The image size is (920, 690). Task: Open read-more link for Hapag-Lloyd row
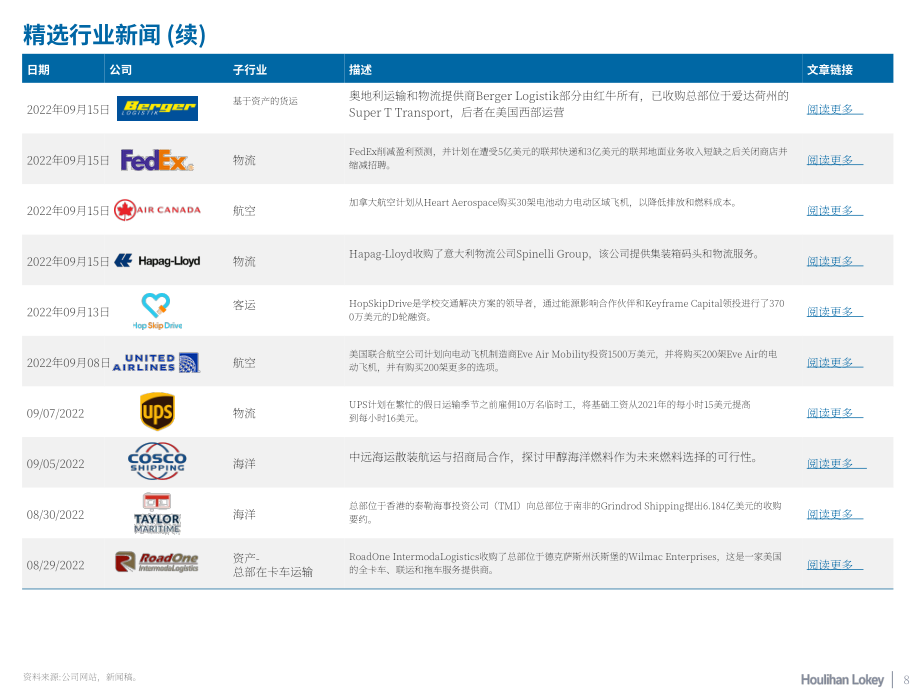(x=834, y=261)
